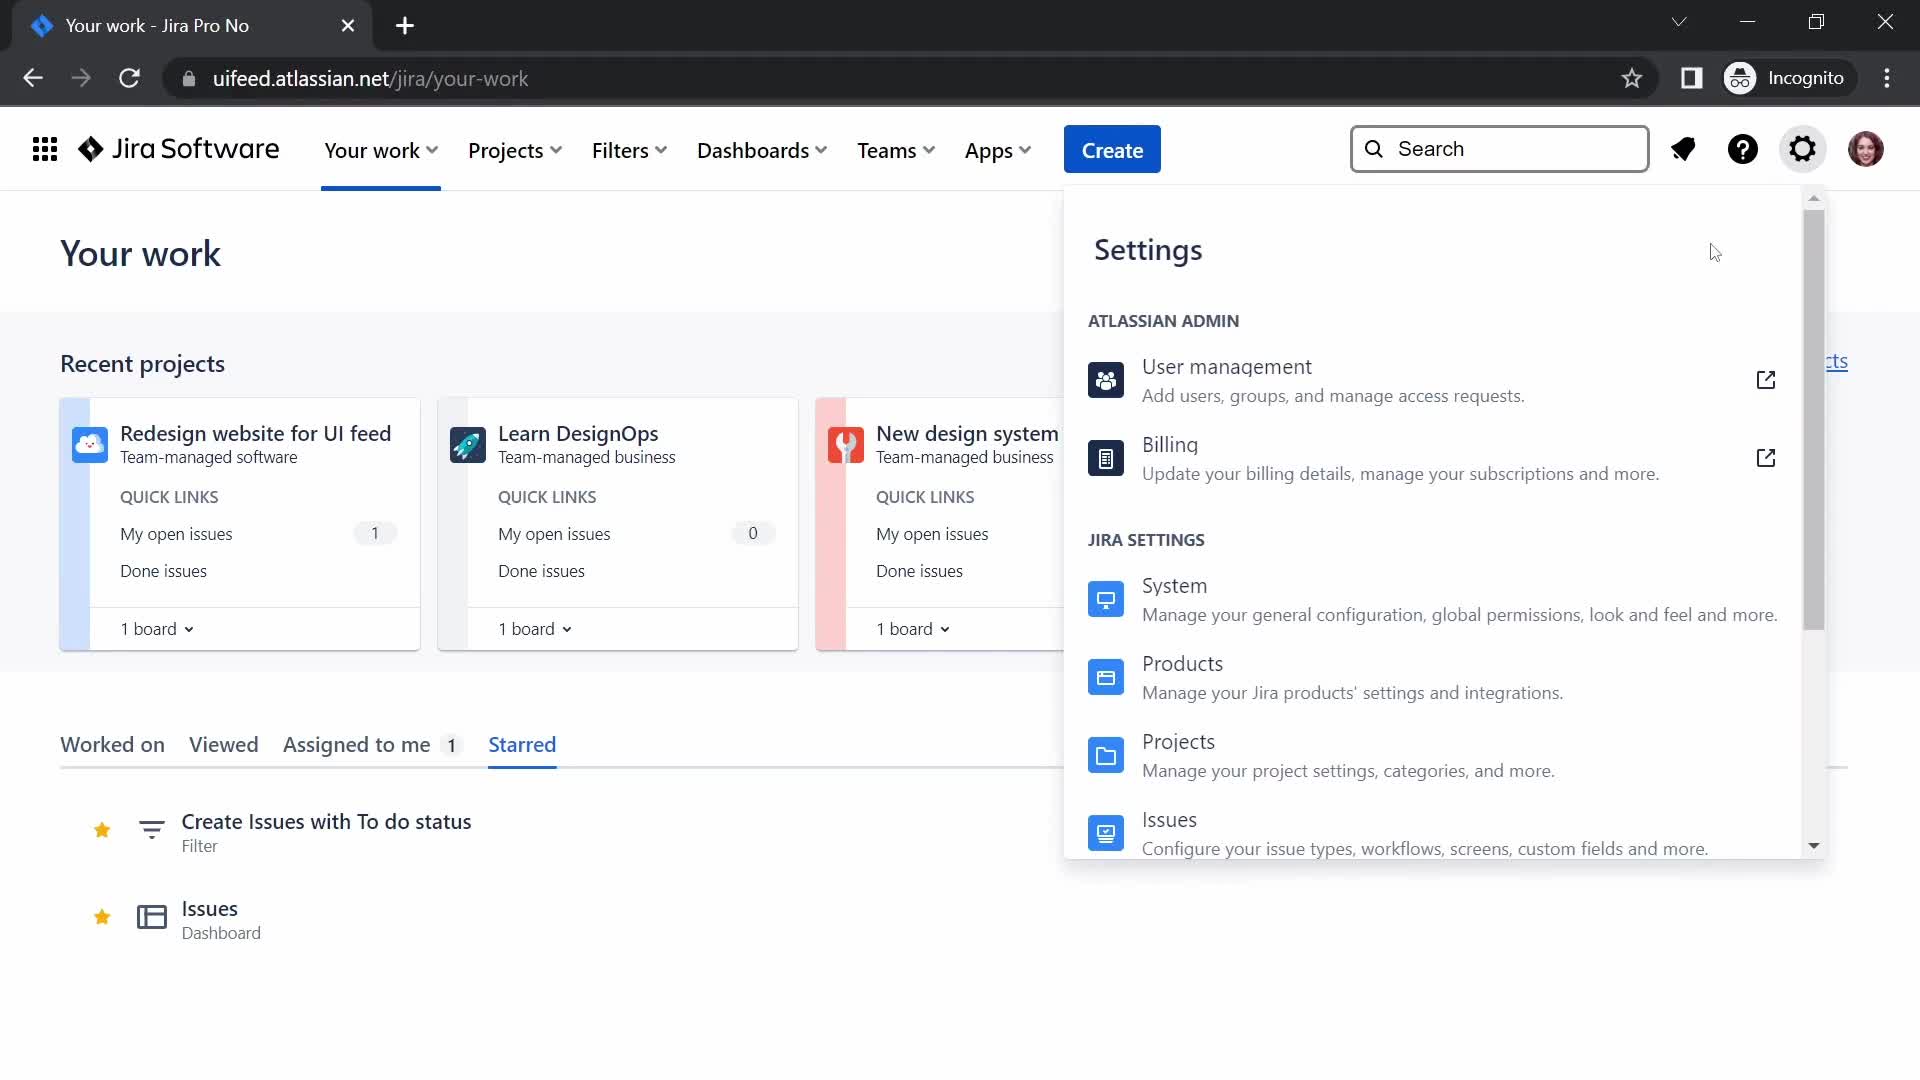This screenshot has width=1920, height=1080.
Task: Click Create button to make new issue
Action: click(x=1112, y=149)
